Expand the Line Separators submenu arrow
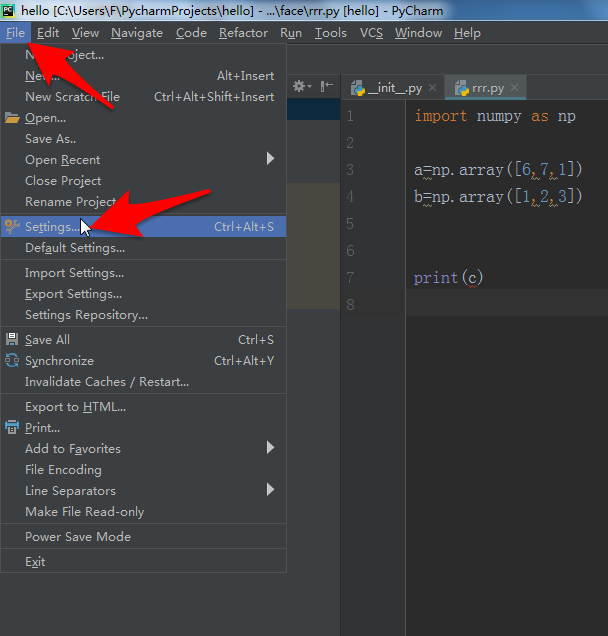The height and width of the screenshot is (636, 608). click(270, 490)
